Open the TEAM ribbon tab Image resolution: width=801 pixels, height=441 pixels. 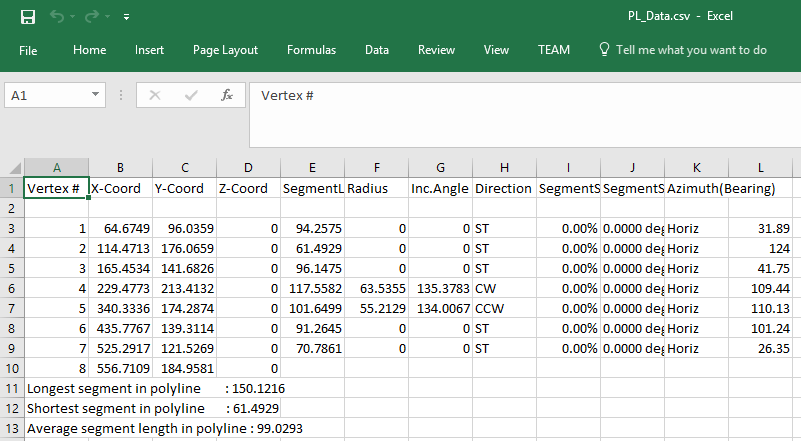click(553, 50)
